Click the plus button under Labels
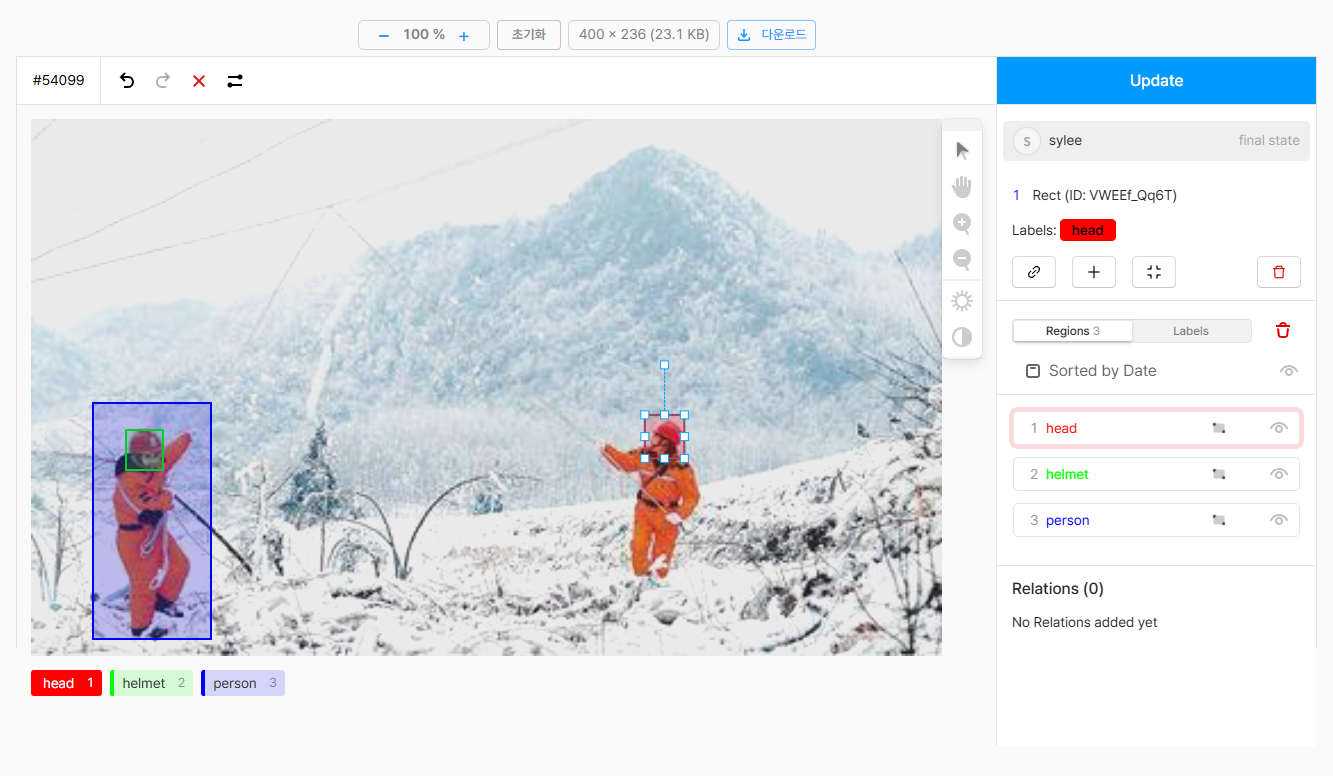 click(1094, 272)
